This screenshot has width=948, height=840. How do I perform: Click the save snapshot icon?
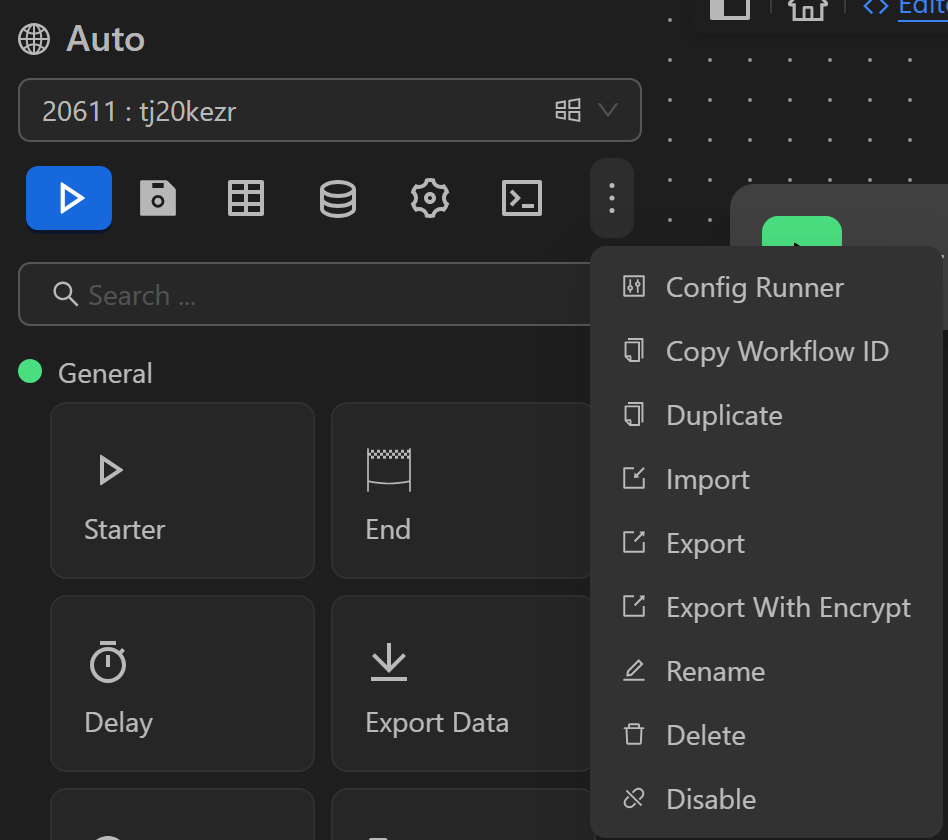point(158,198)
